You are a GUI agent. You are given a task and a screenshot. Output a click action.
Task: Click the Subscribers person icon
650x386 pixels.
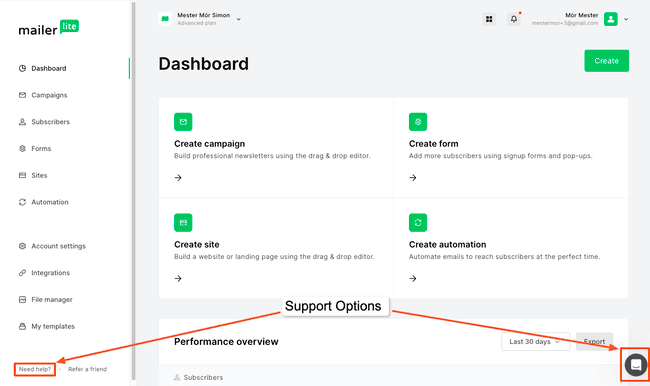coord(22,122)
